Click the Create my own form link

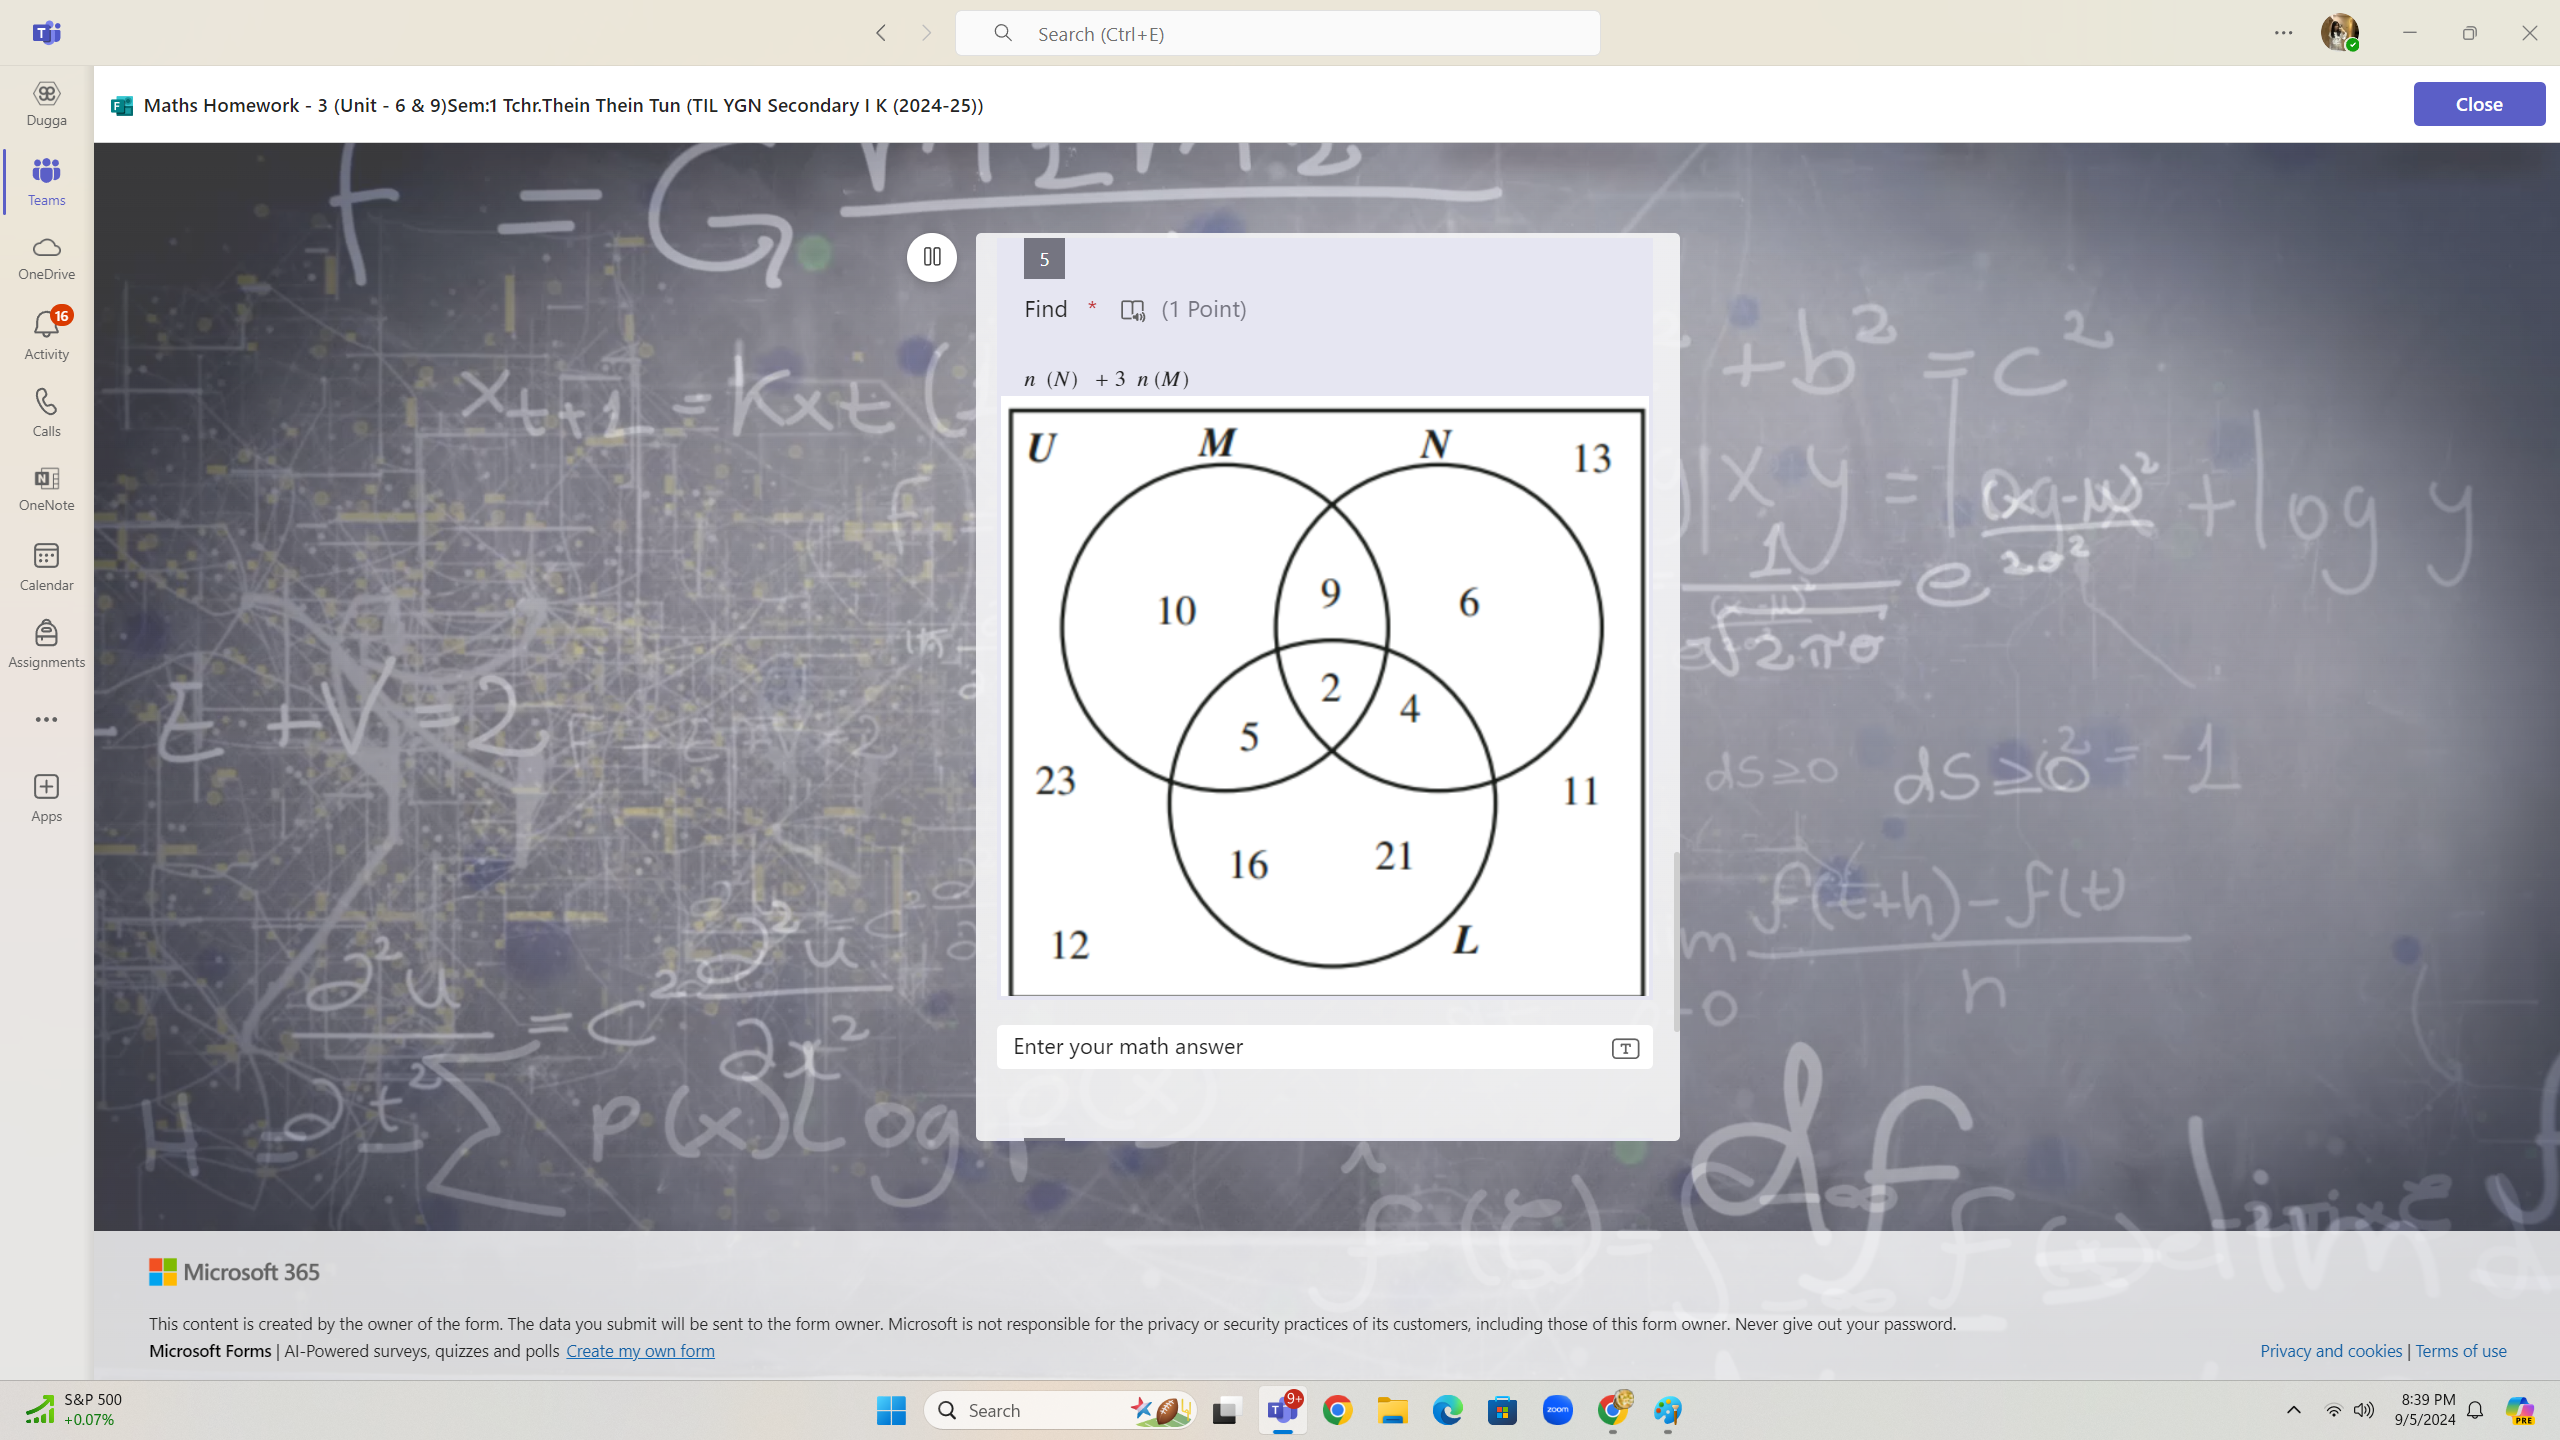coord(640,1350)
